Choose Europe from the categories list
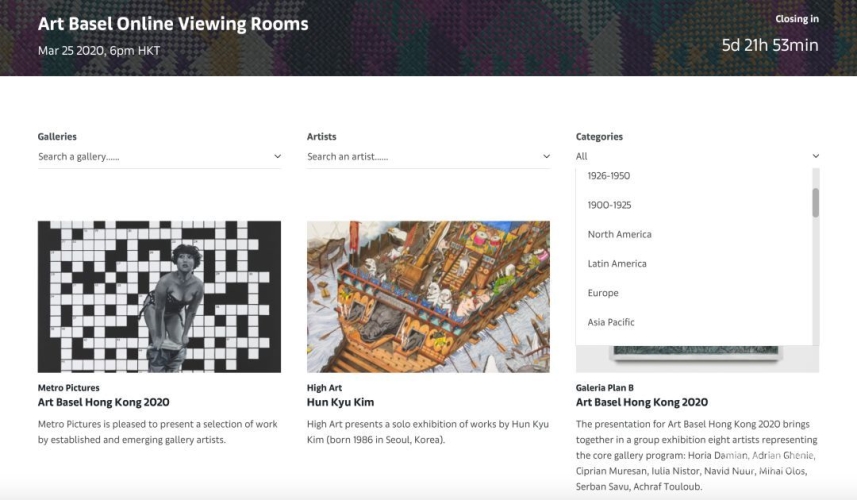The image size is (857, 500). (x=603, y=293)
